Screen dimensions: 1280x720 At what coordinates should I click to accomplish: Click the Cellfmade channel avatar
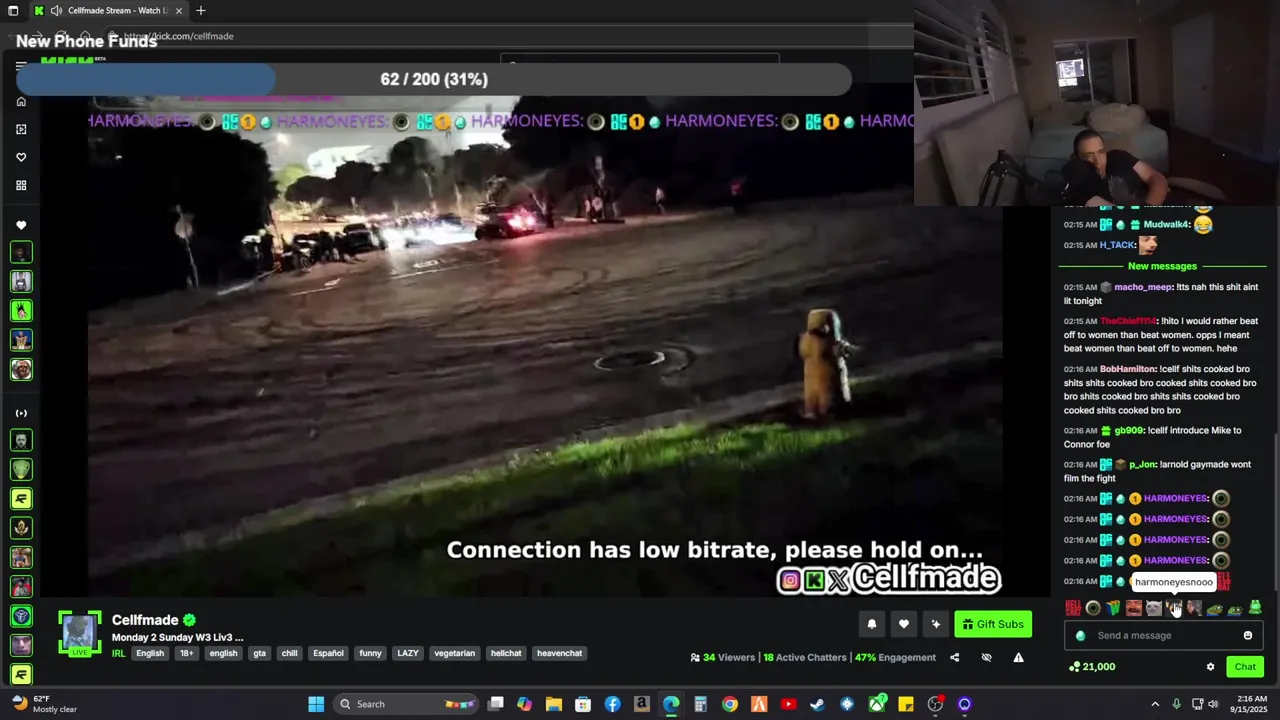(x=79, y=634)
